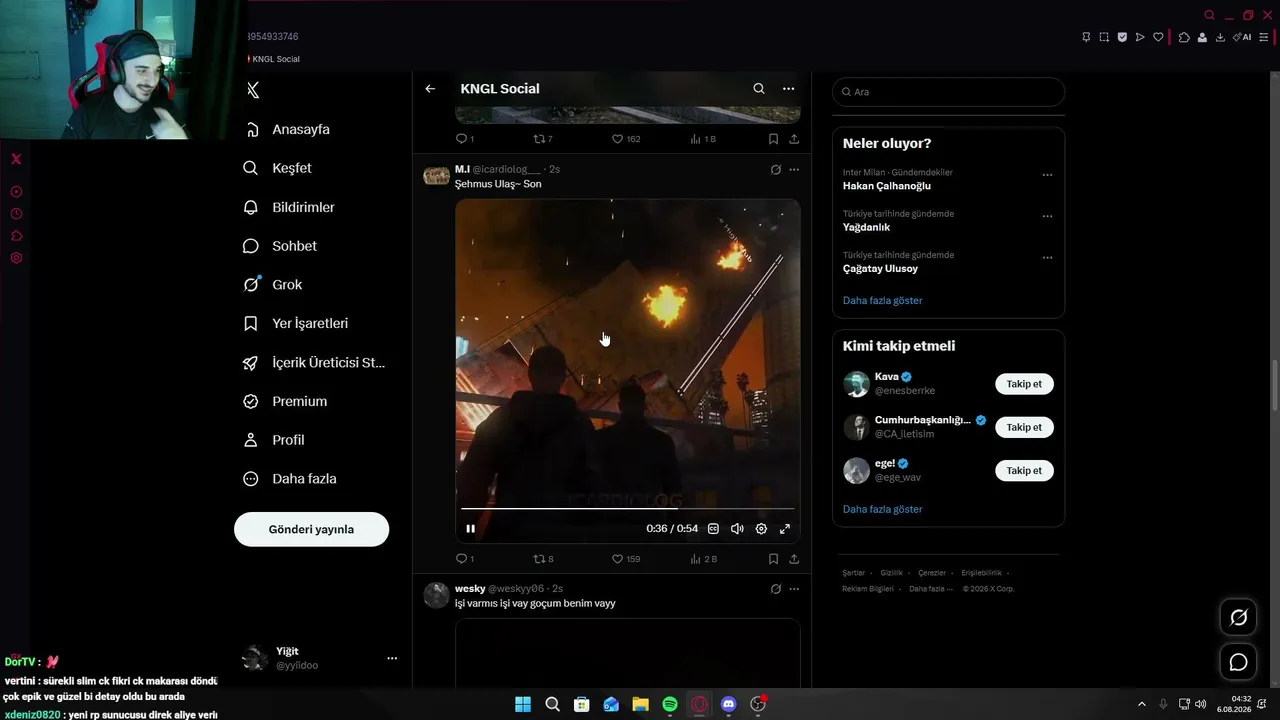The image size is (1280, 720).
Task: Open options for Çağatay Ulusoy trend
Action: click(1047, 257)
